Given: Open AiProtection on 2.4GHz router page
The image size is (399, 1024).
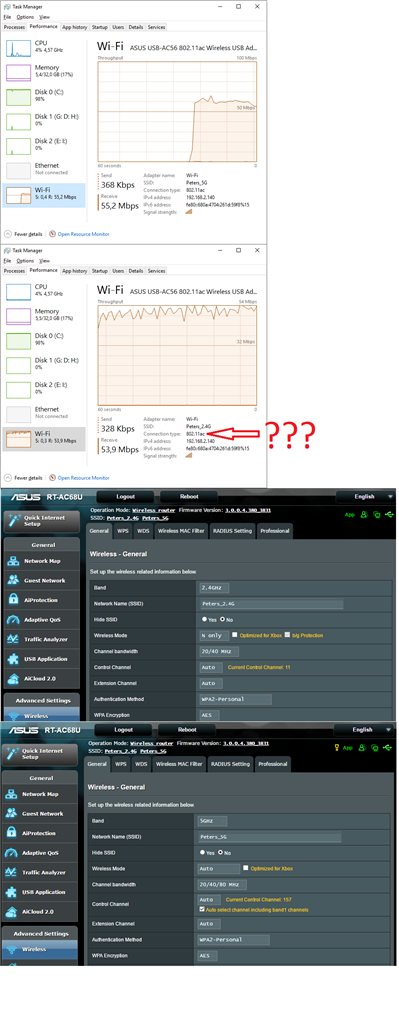Looking at the screenshot, I should click(40, 600).
